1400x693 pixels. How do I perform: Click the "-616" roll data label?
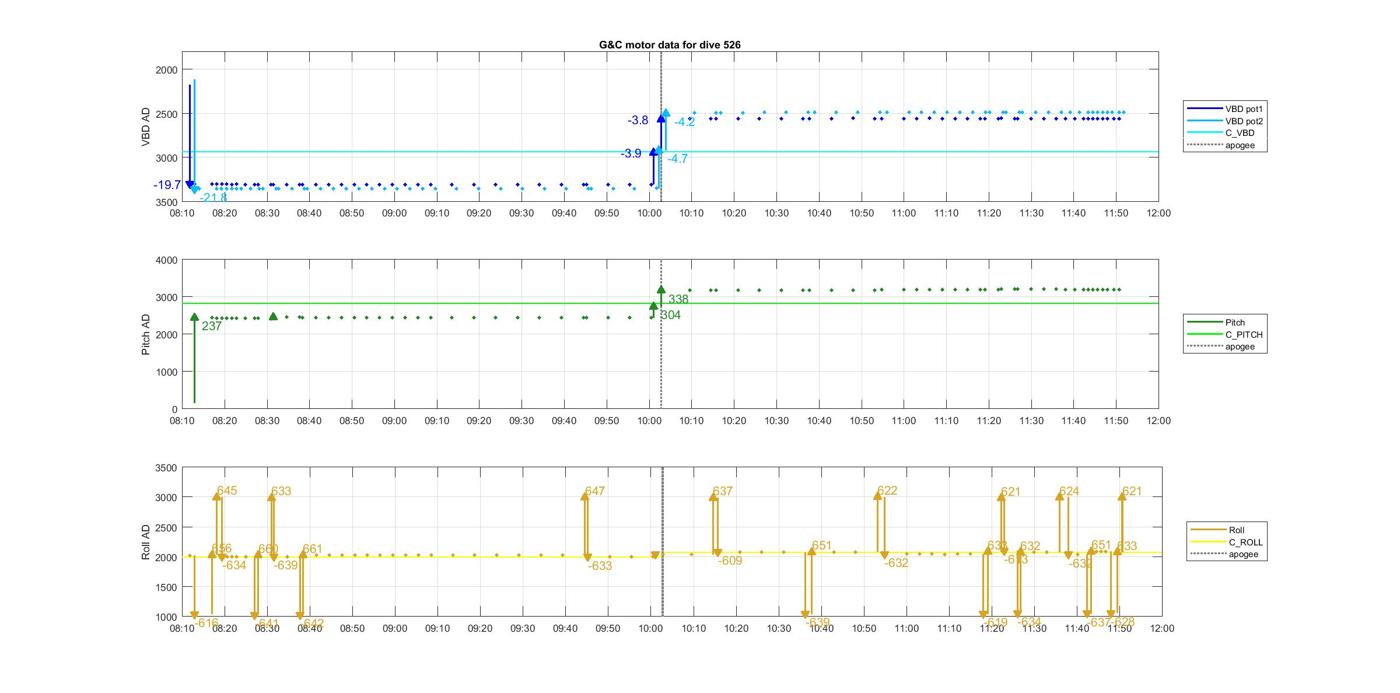(206, 623)
